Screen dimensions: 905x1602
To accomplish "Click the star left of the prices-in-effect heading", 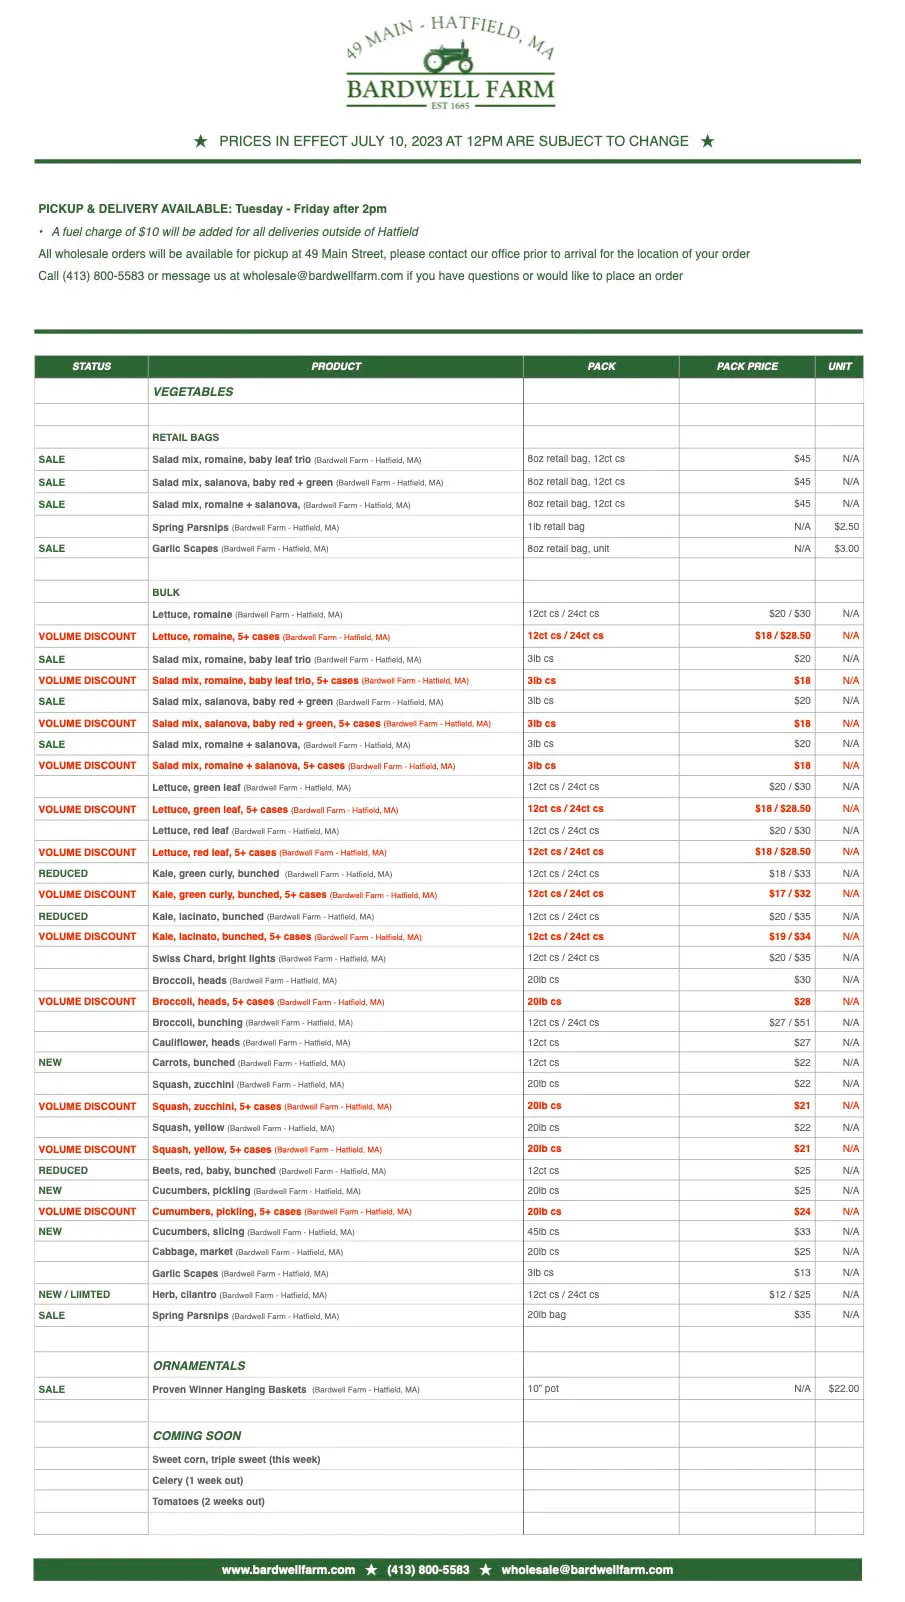I will pos(201,141).
